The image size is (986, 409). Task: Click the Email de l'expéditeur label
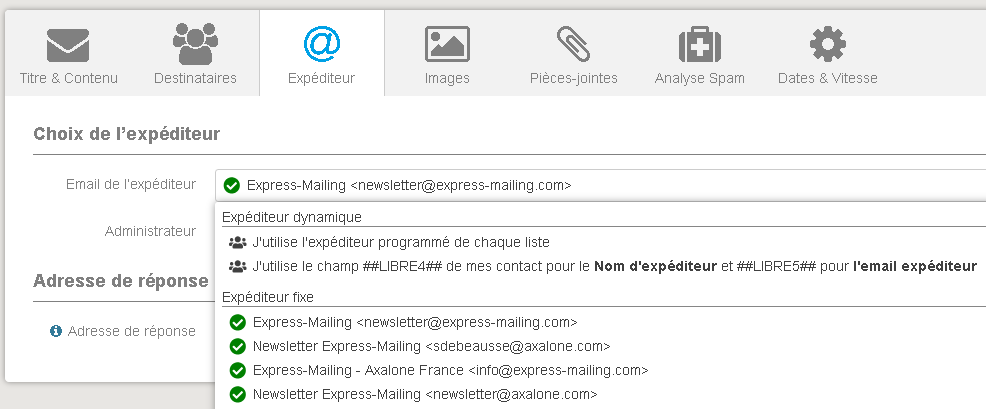(131, 184)
